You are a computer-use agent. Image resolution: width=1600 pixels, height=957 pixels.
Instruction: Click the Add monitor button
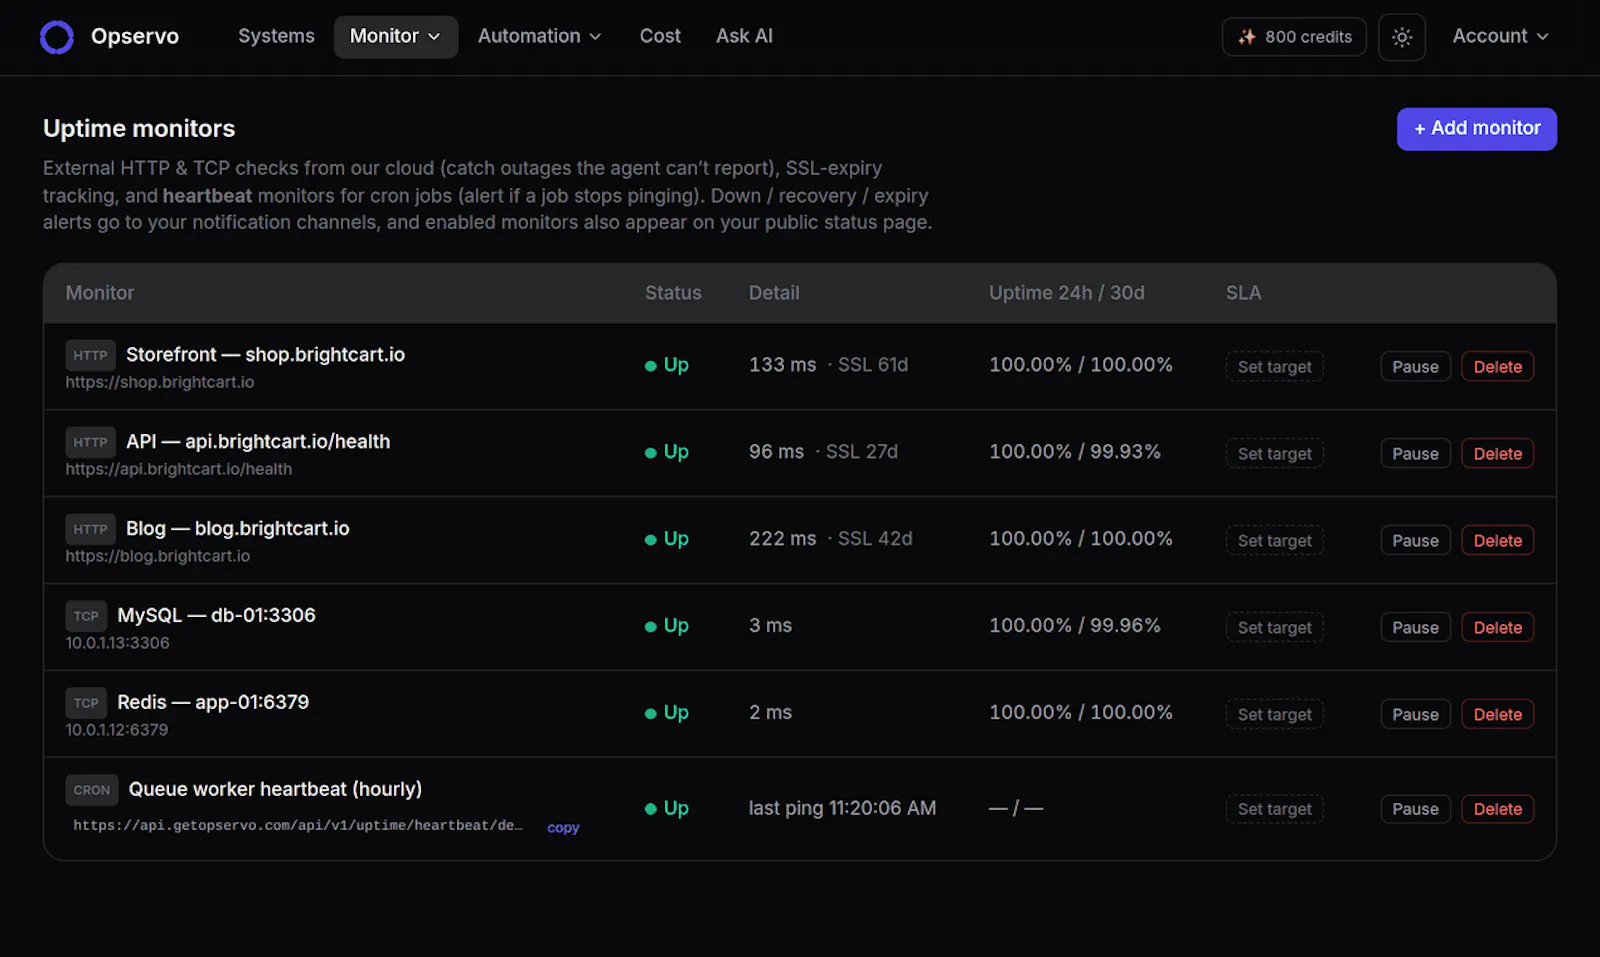[x=1476, y=129]
